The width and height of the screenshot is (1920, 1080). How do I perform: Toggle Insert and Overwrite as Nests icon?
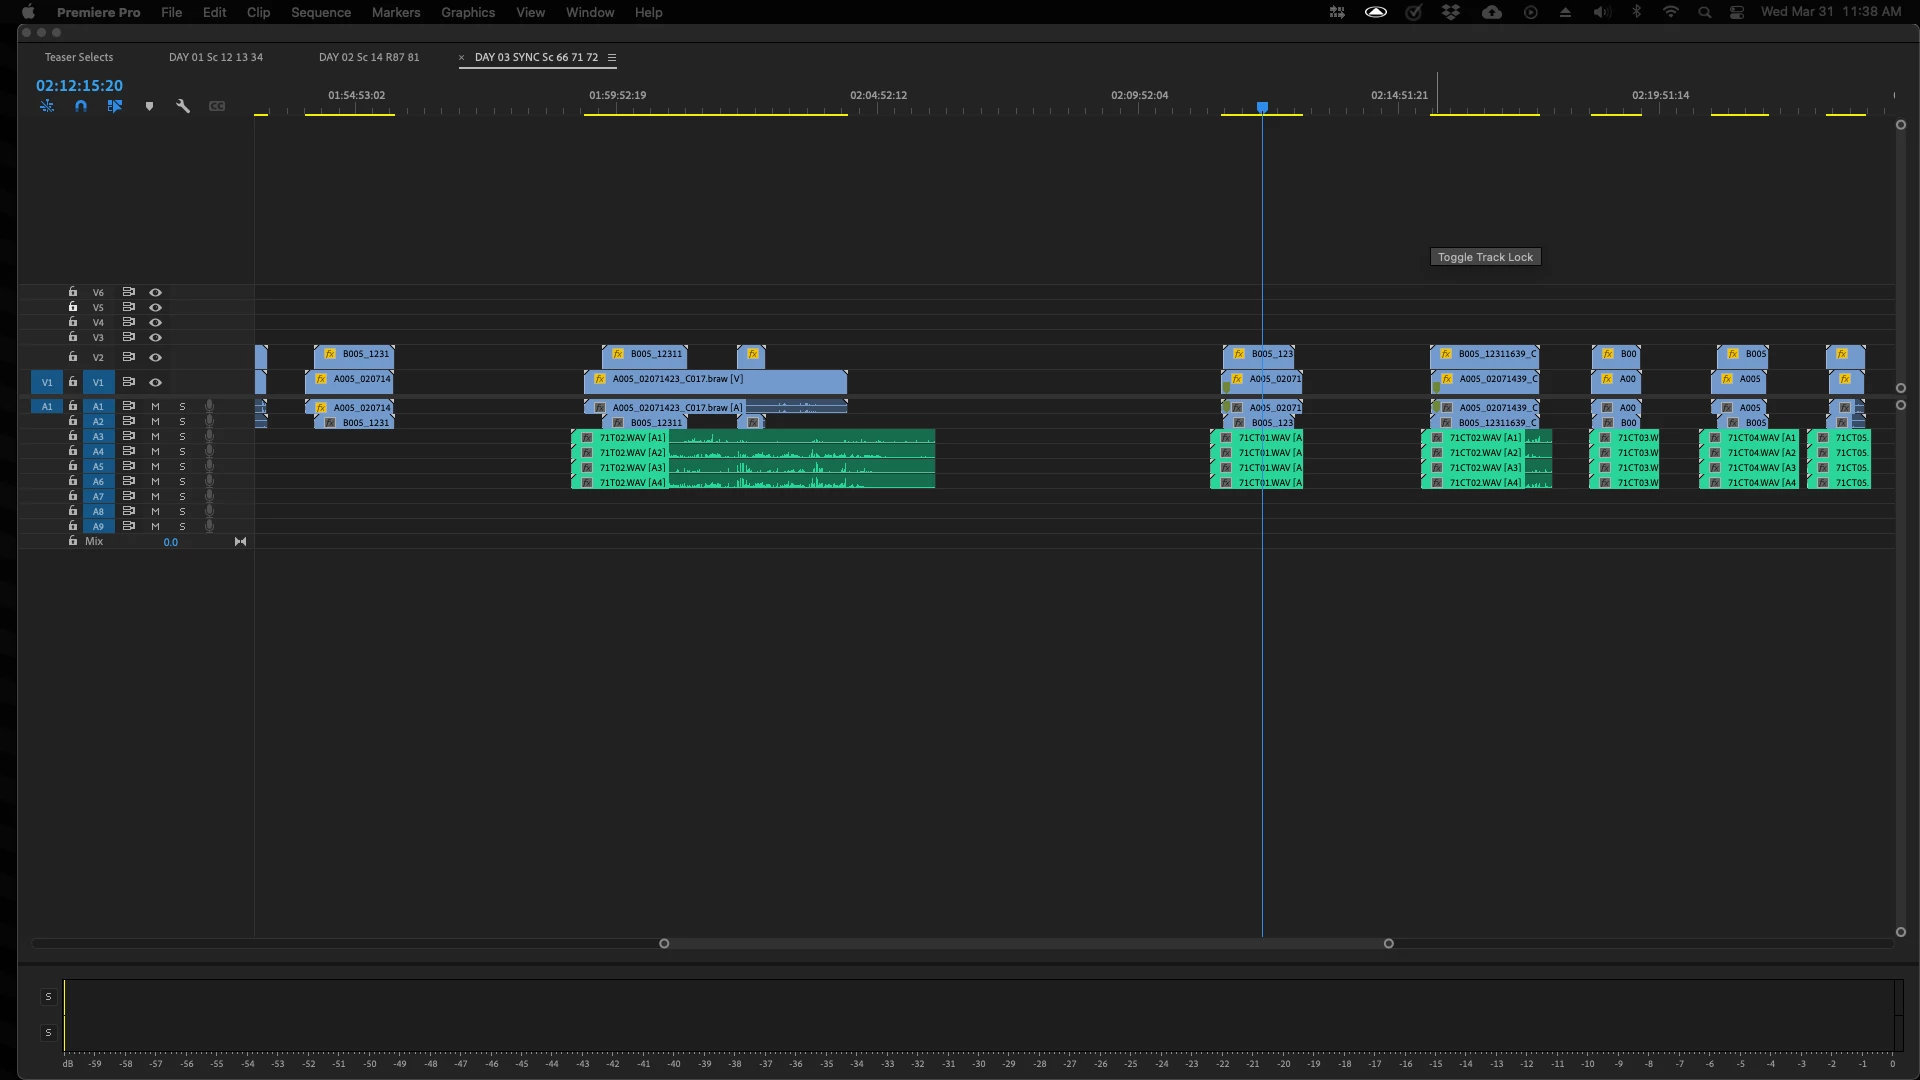[x=47, y=106]
